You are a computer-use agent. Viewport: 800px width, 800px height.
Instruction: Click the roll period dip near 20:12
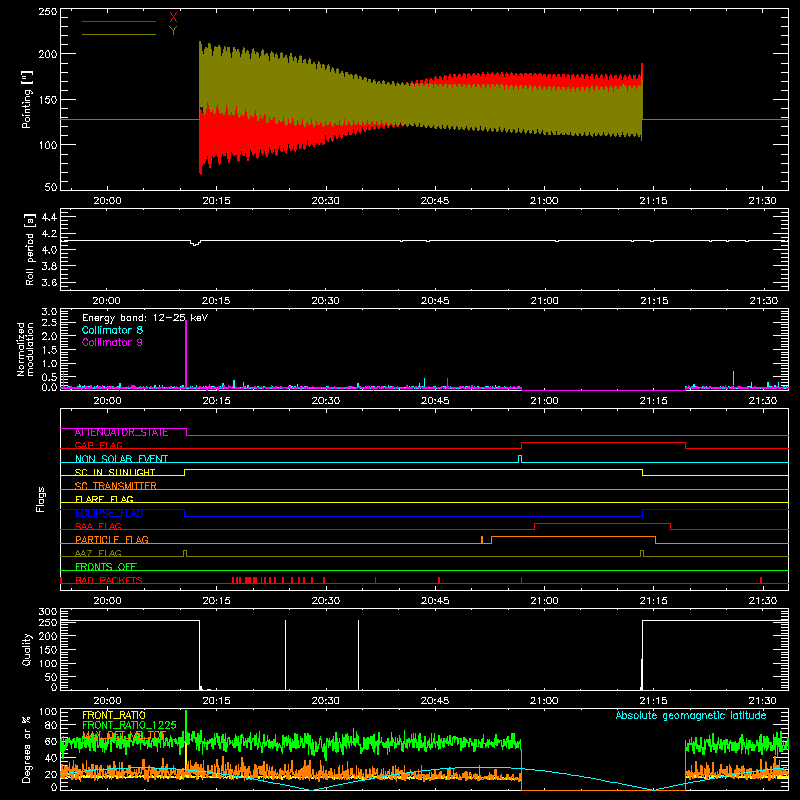coord(195,243)
